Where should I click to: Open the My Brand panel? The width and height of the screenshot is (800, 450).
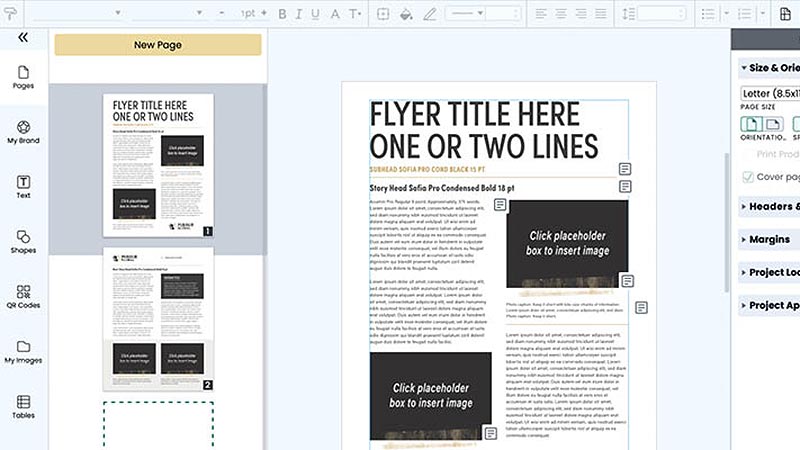(x=23, y=132)
